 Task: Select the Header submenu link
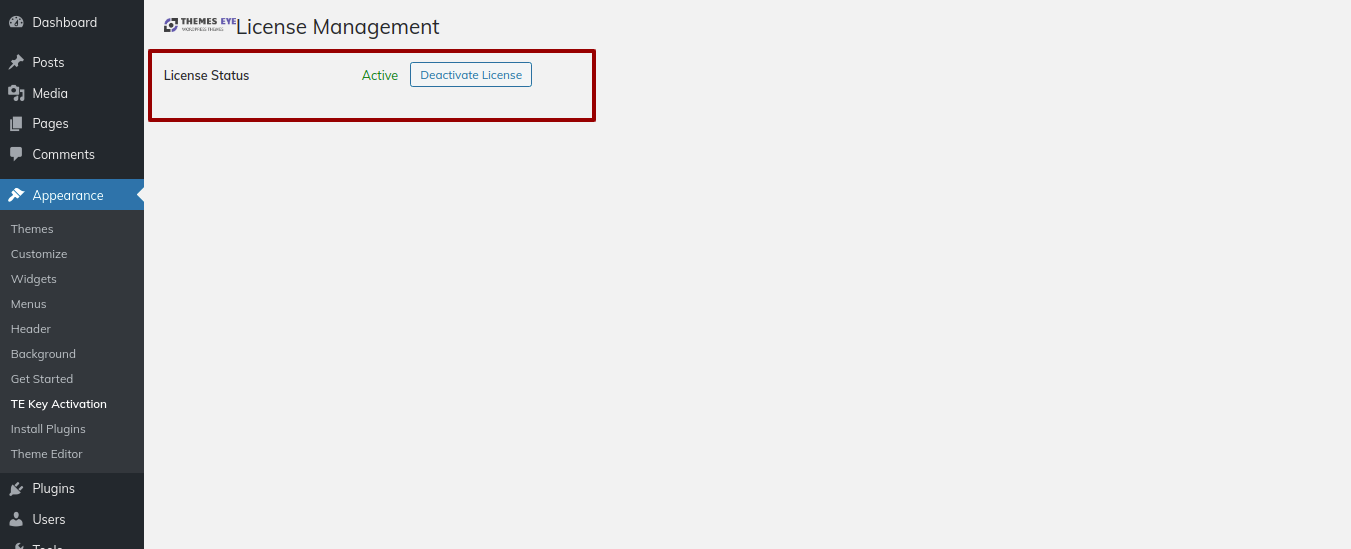click(x=31, y=329)
